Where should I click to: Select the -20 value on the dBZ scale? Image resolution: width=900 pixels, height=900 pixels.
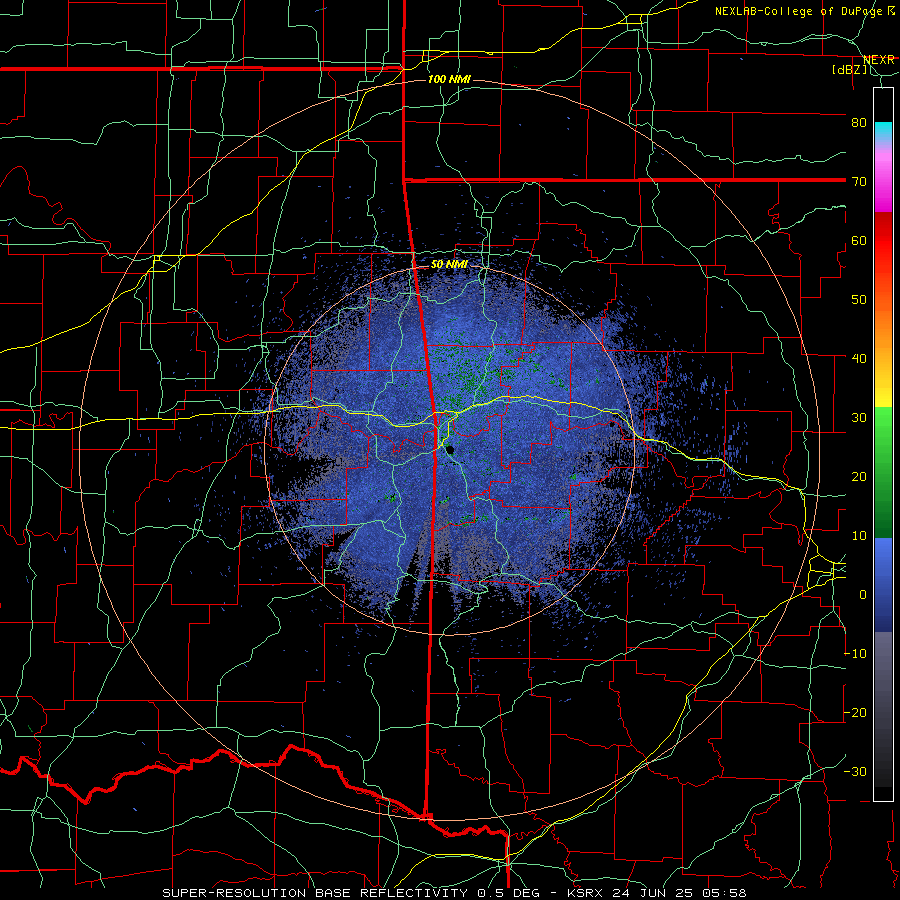855,712
